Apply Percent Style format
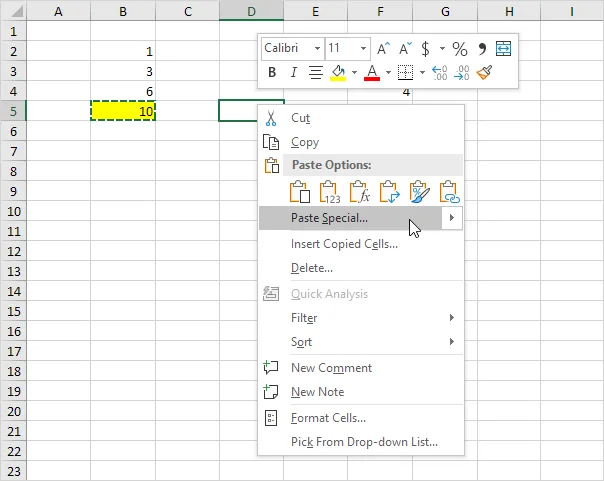The height and width of the screenshot is (481, 604). 459,48
